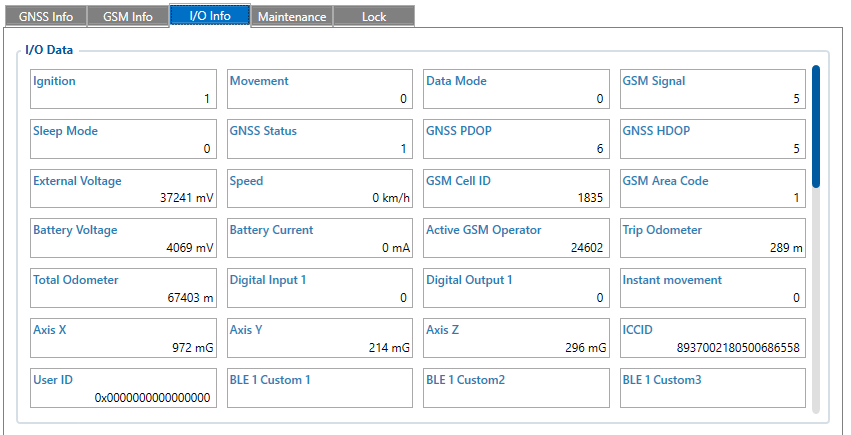
Task: Click the Ignition value field
Action: (123, 89)
